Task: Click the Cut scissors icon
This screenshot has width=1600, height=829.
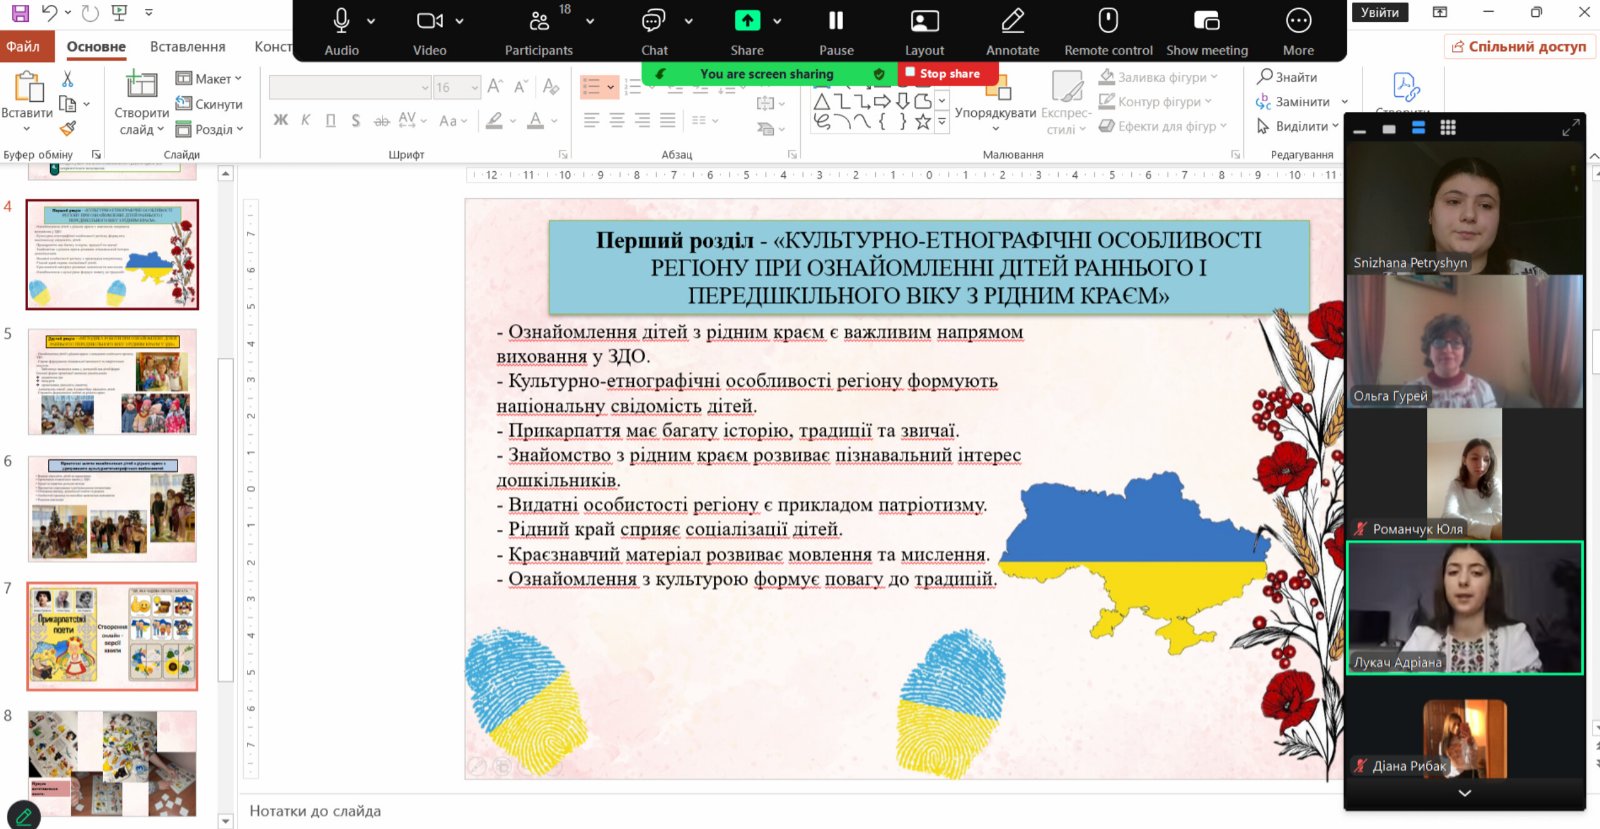Action: click(68, 79)
